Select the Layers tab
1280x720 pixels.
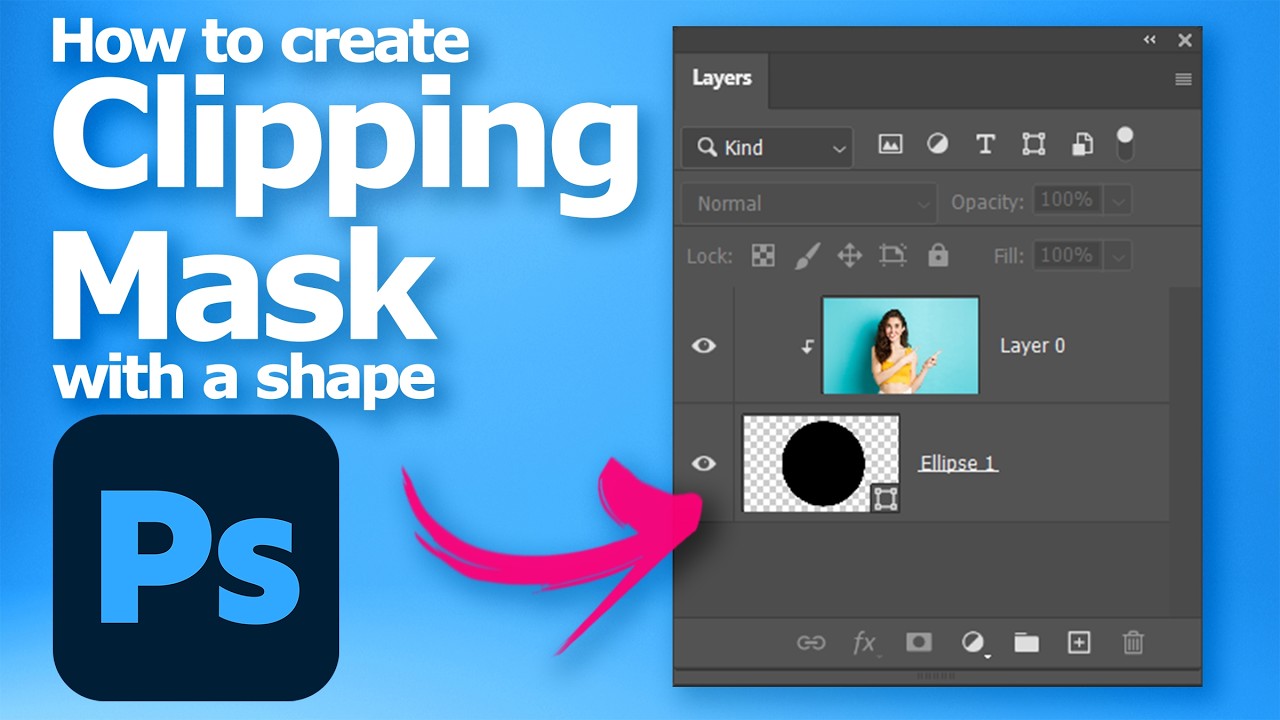click(721, 78)
